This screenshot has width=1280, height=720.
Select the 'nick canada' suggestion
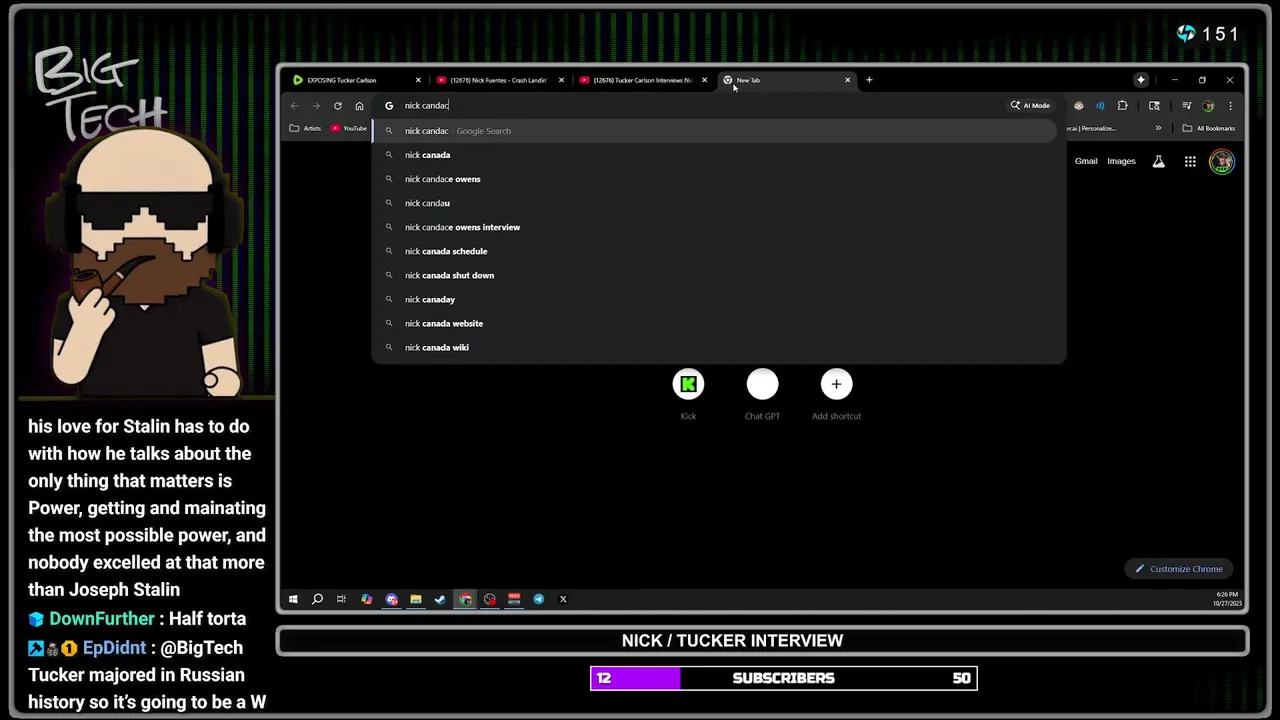point(715,155)
